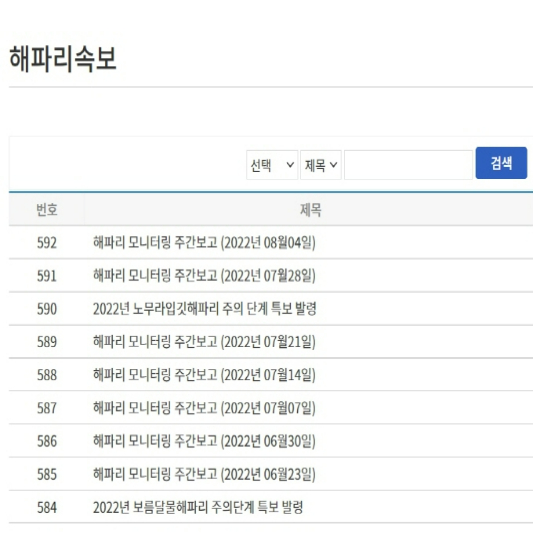The image size is (533, 533).
Task: Open 해파리 모니터링 주간보고 (2022년 07월07일)
Action: 204,408
